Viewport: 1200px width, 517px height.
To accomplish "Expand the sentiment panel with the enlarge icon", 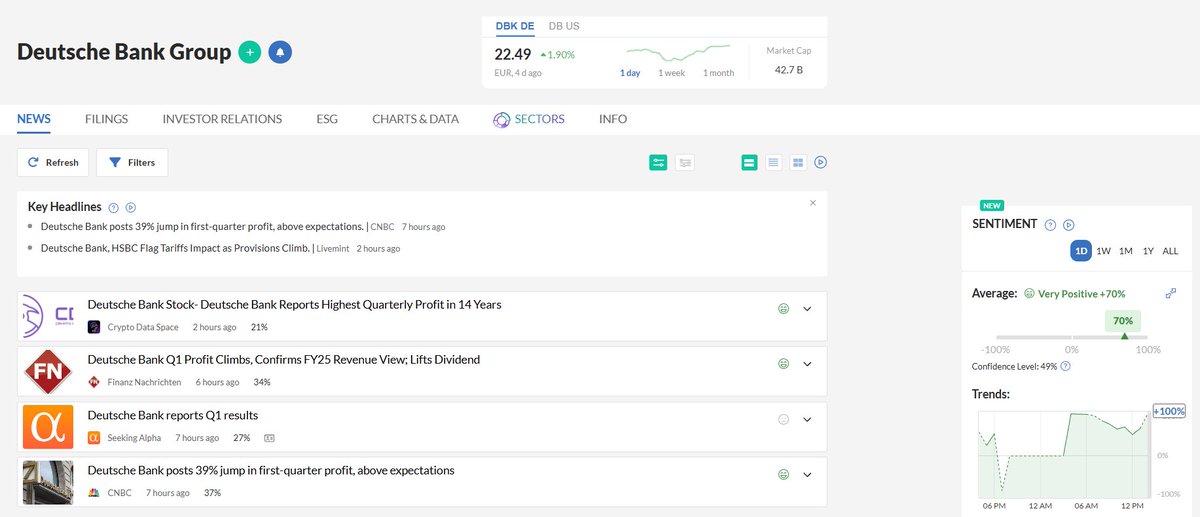I will 1171,293.
